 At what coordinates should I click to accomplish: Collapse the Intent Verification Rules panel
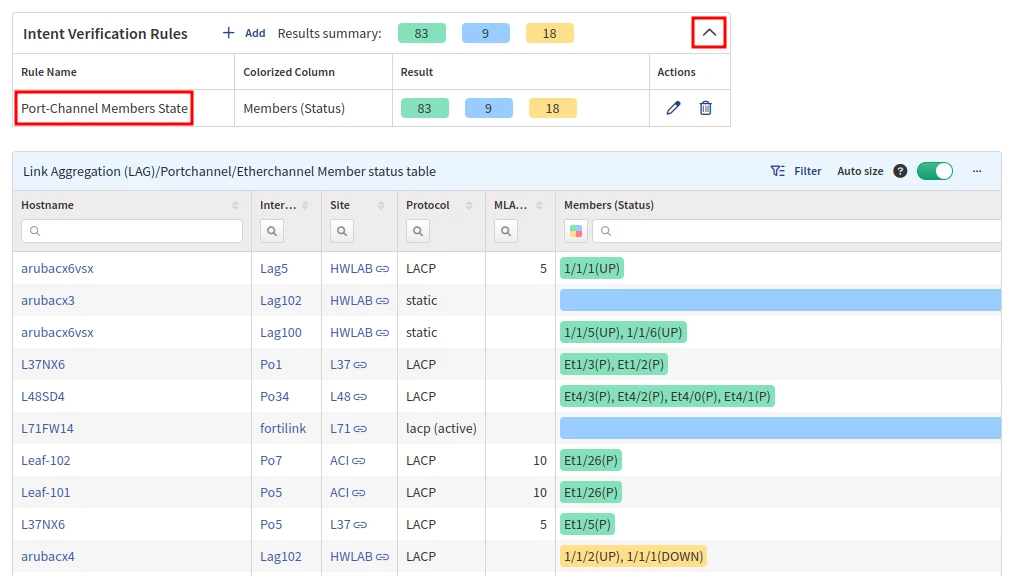(709, 33)
